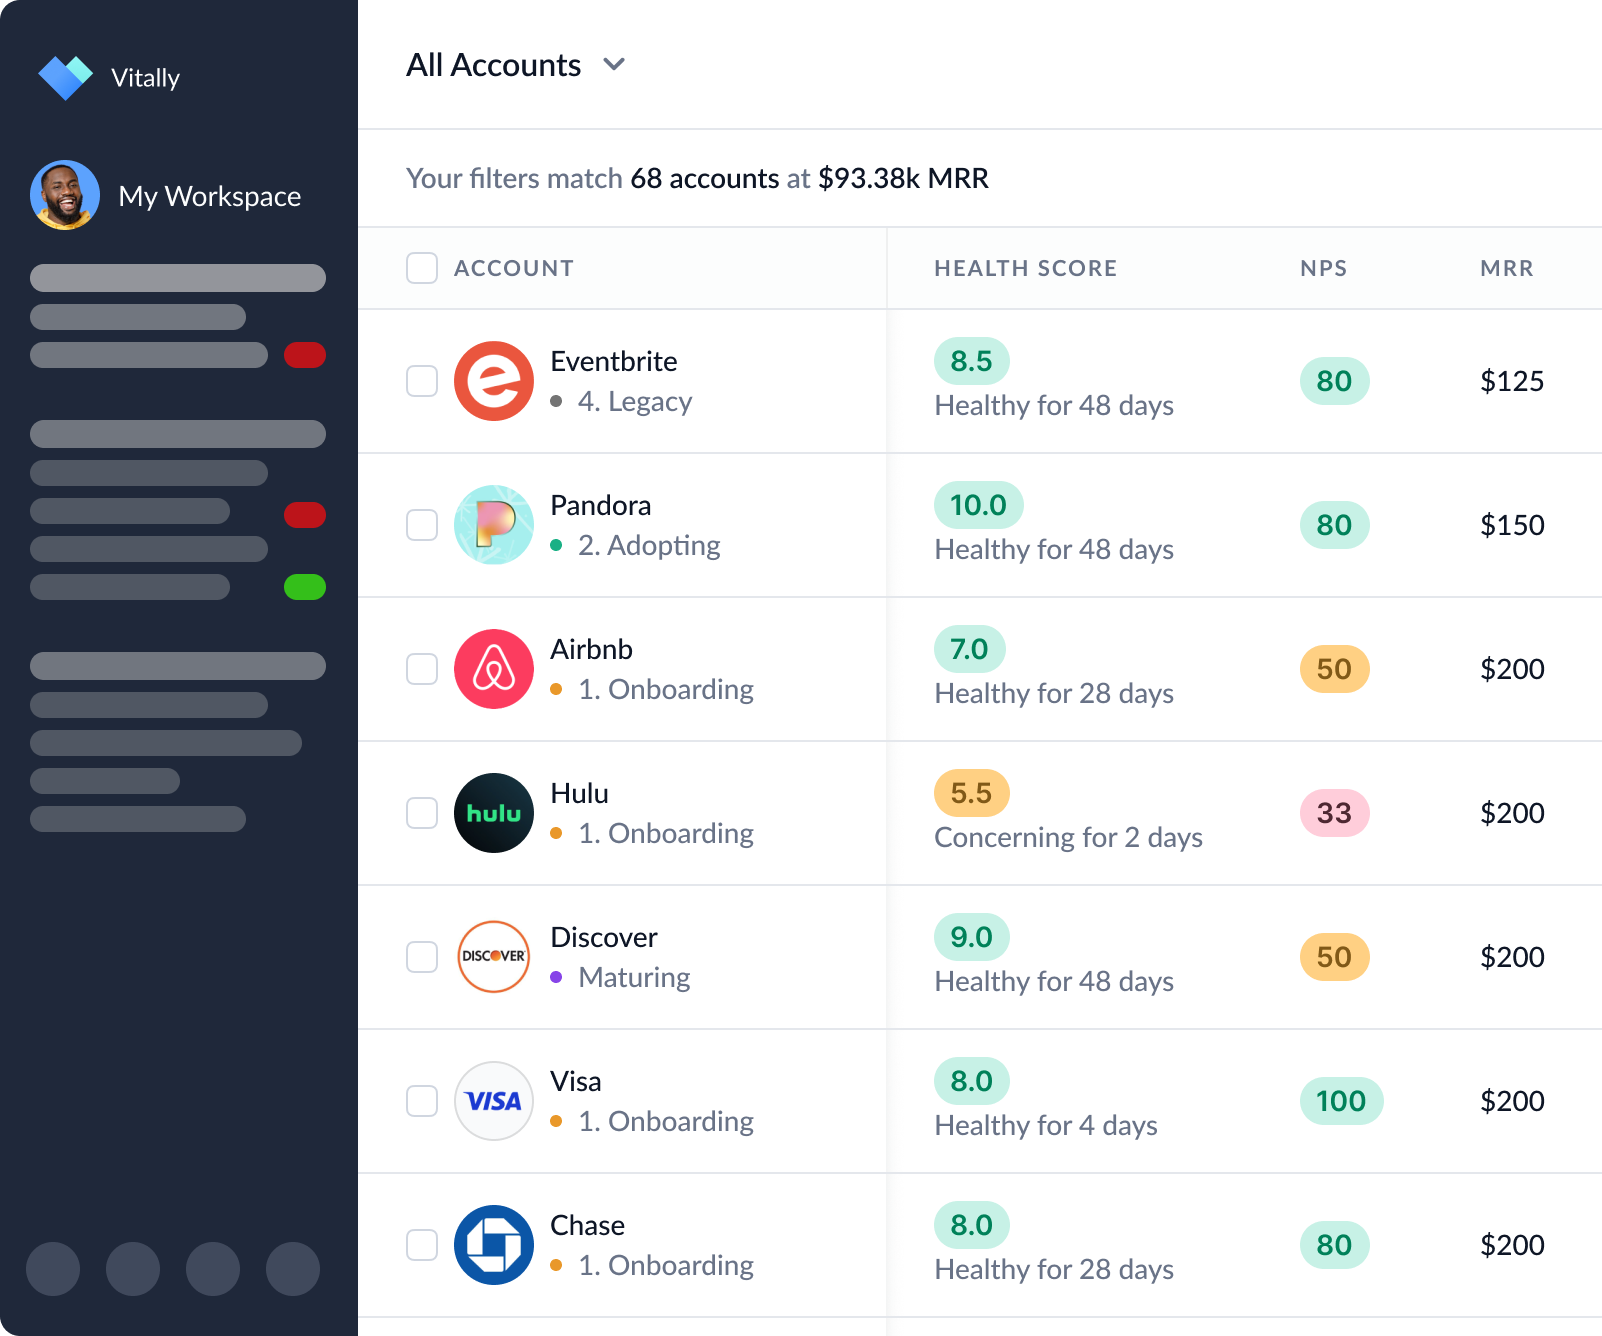Image resolution: width=1602 pixels, height=1336 pixels.
Task: Open the Airbnb account name
Action: 591,649
